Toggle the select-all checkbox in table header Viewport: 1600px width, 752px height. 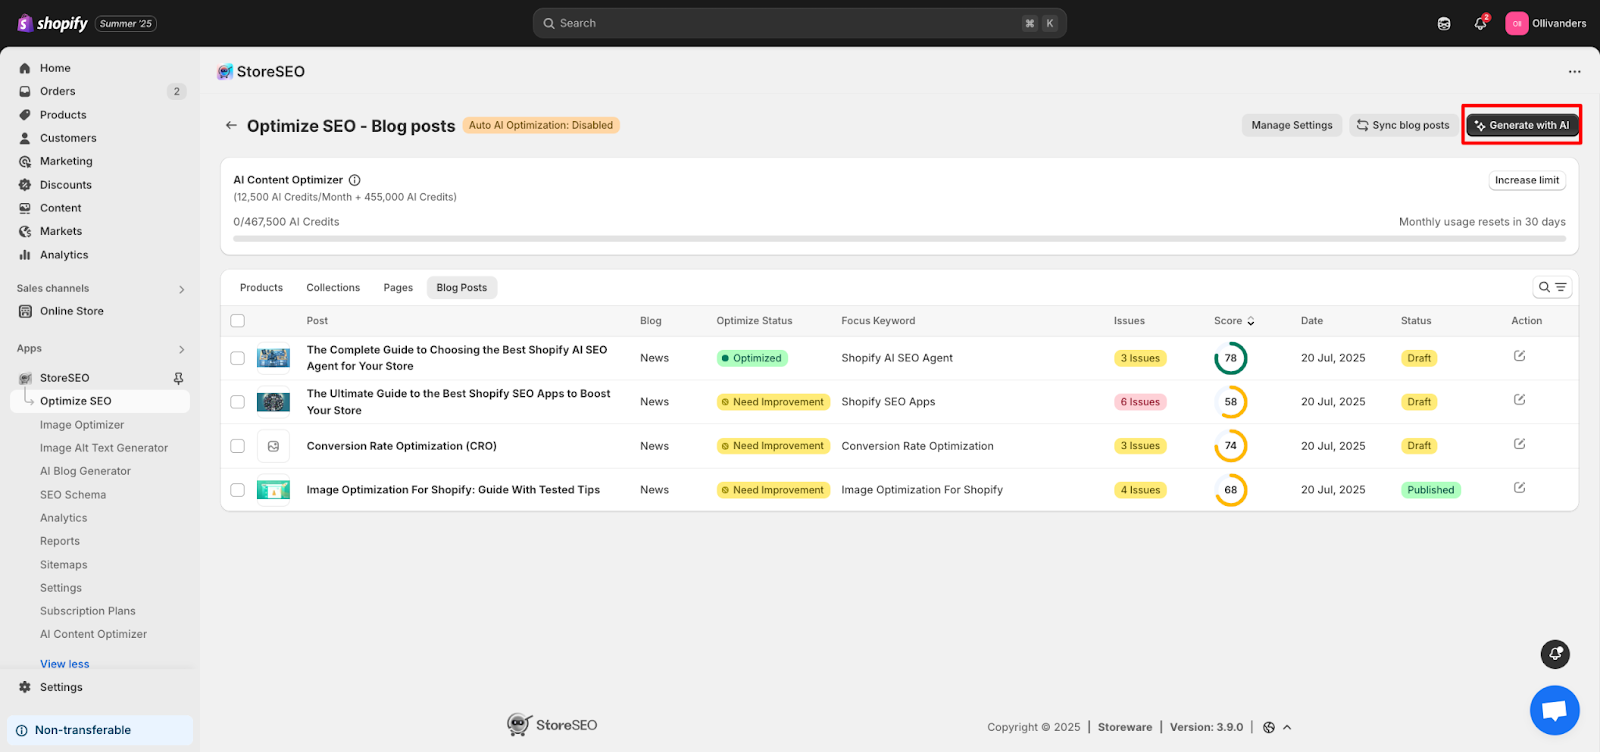tap(237, 321)
